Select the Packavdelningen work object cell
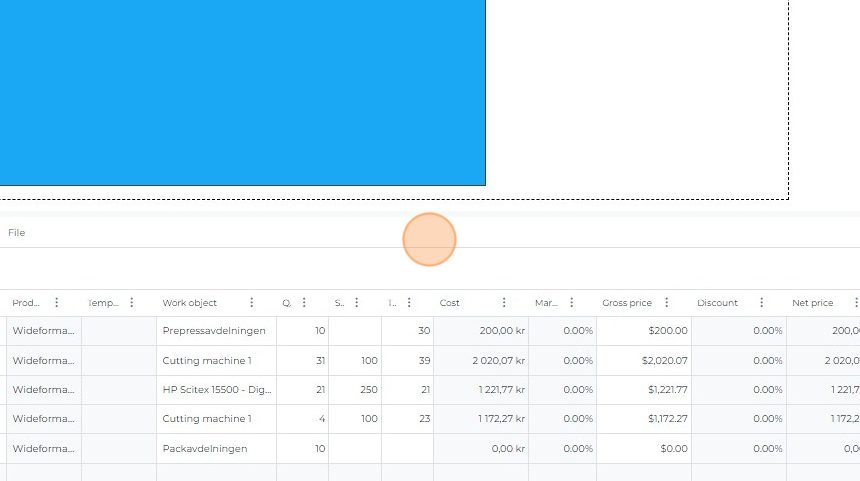This screenshot has height=481, width=860. click(x=205, y=449)
